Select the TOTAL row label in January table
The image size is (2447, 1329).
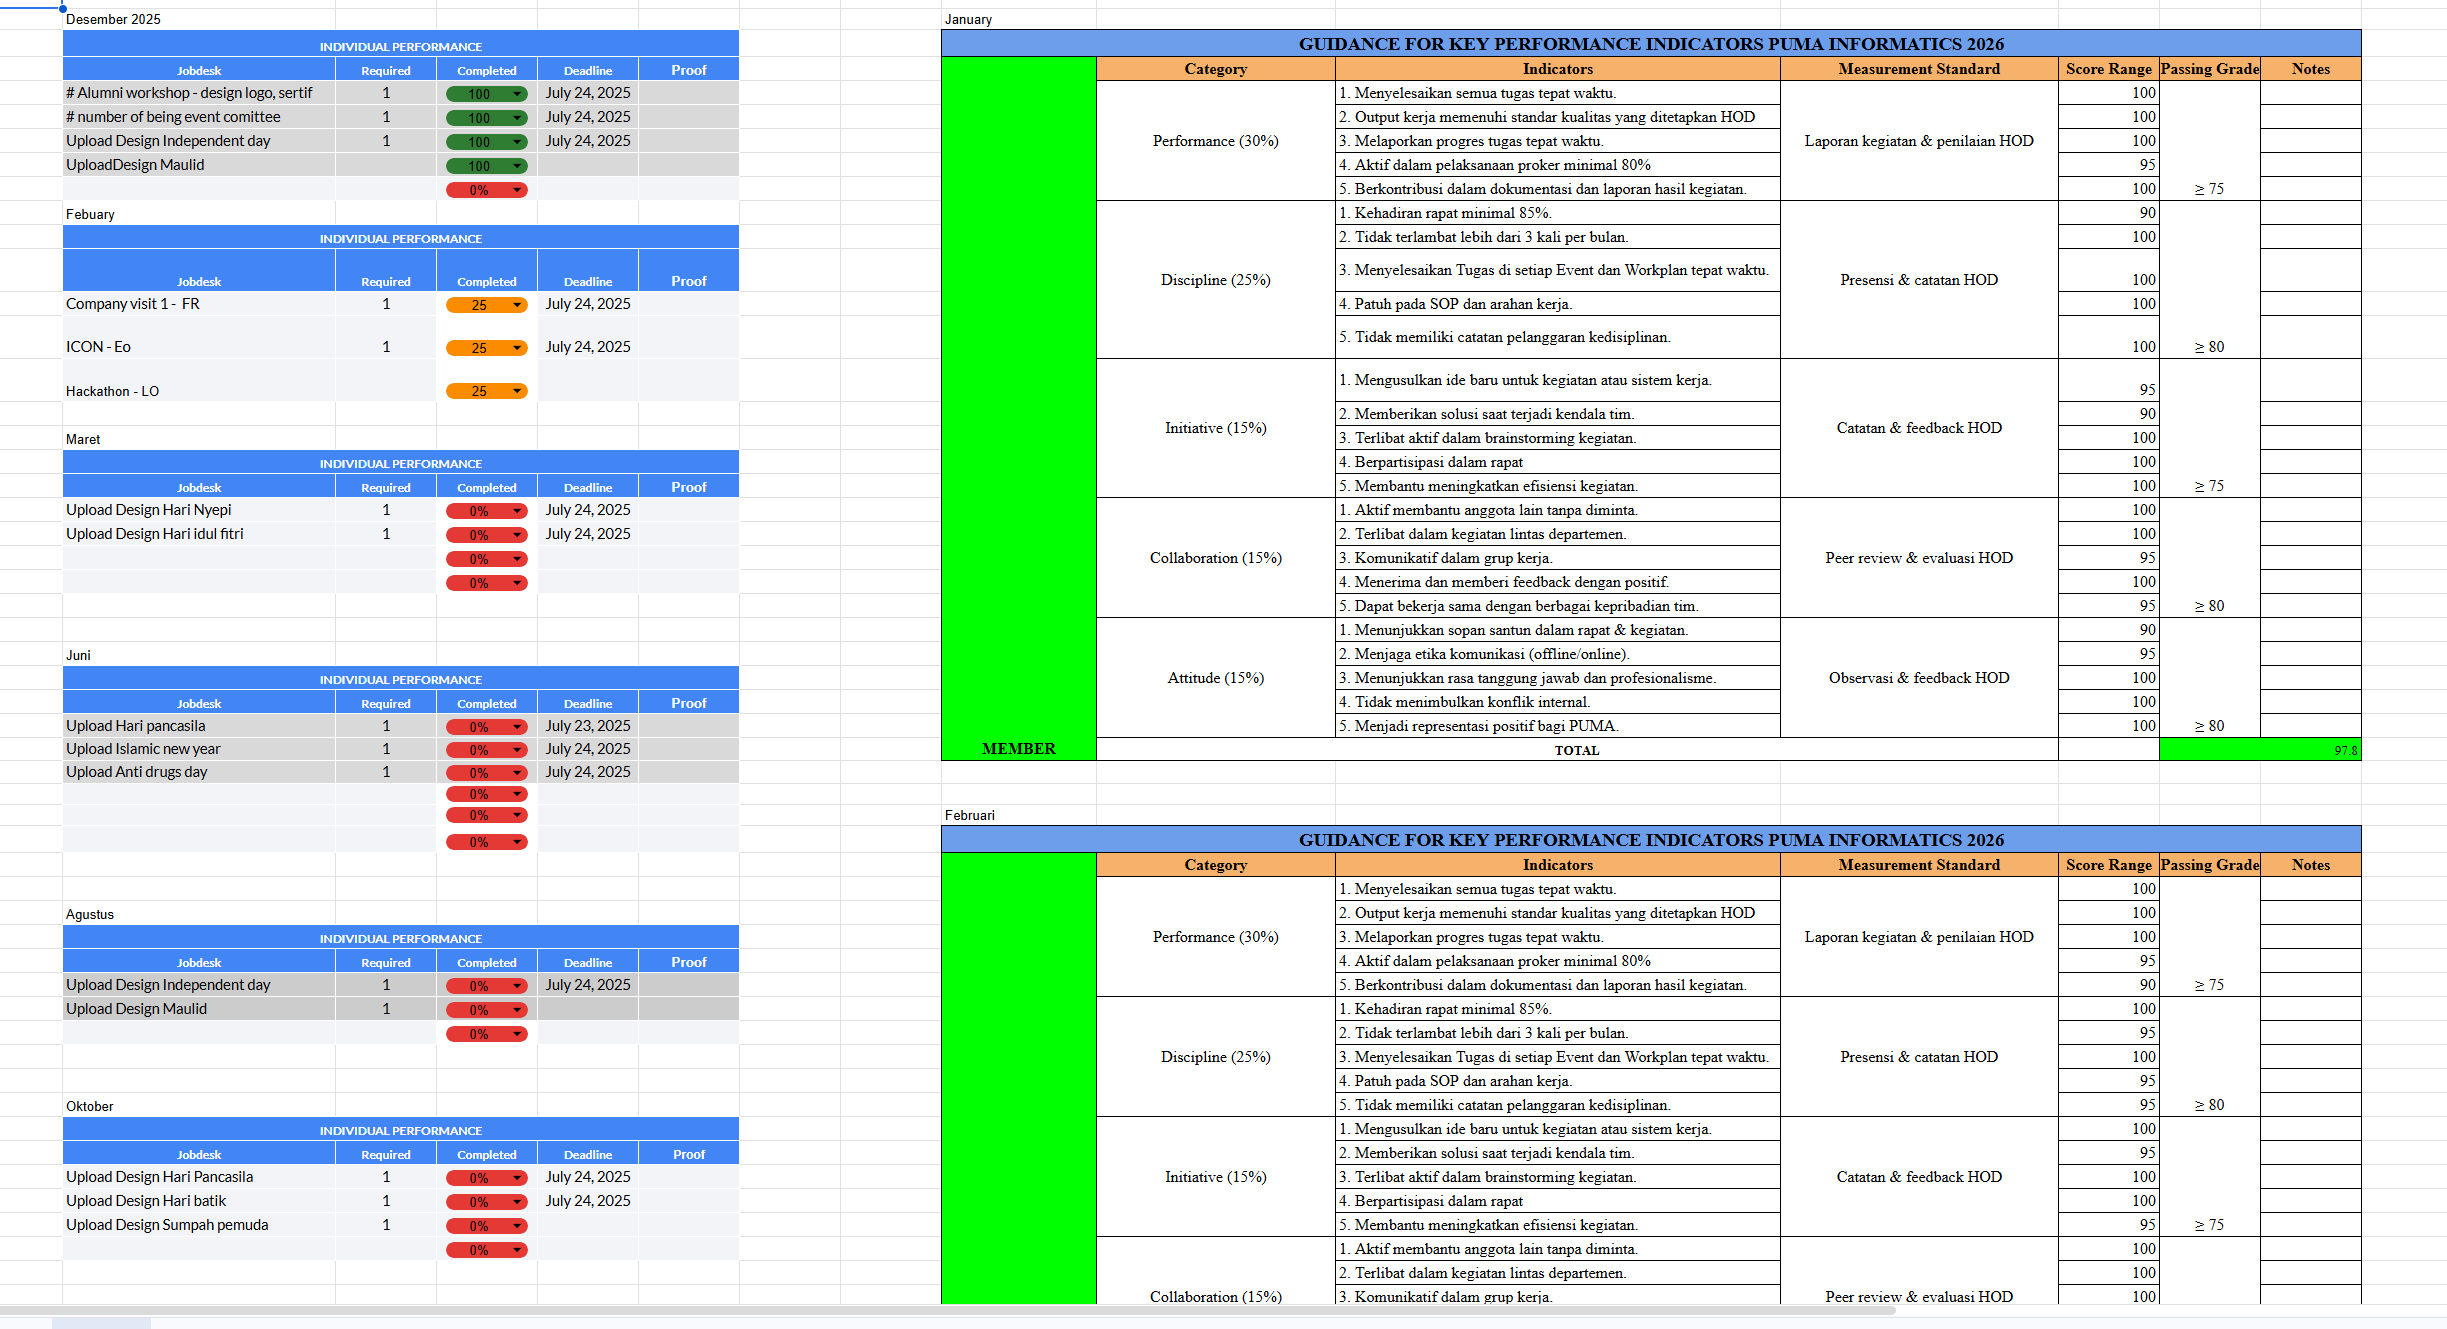click(1577, 750)
